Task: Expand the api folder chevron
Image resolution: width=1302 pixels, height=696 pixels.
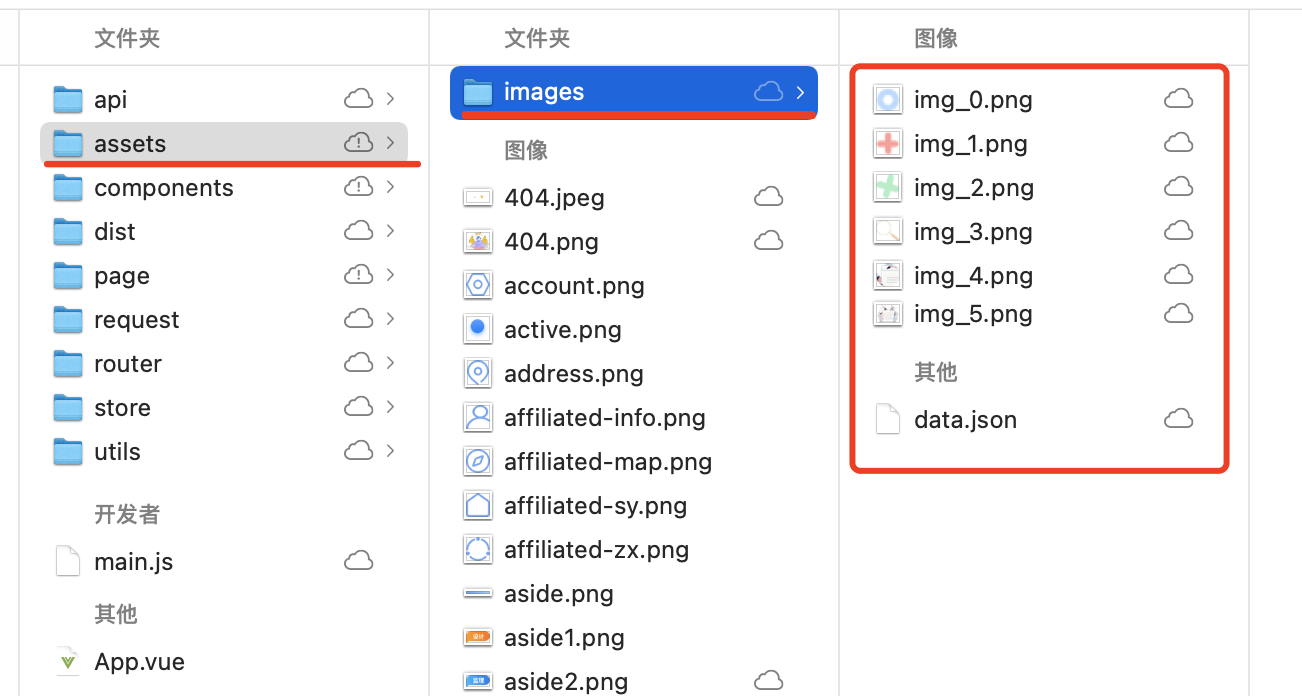Action: (392, 99)
